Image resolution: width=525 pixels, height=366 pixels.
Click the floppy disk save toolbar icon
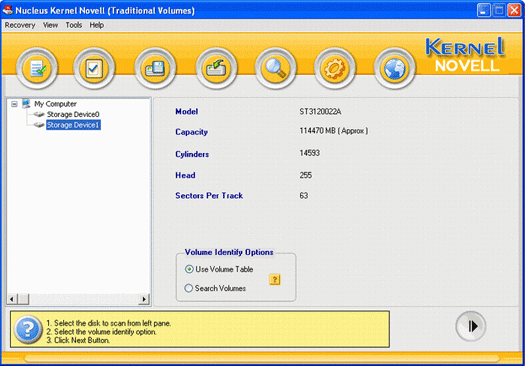click(155, 68)
